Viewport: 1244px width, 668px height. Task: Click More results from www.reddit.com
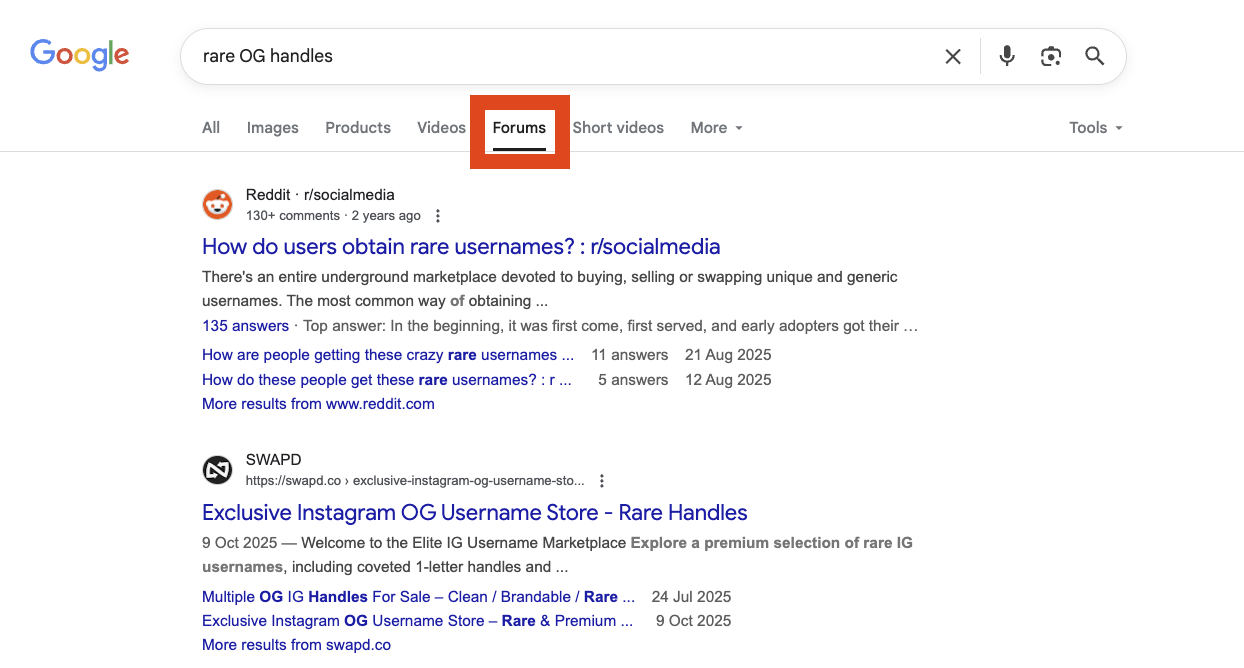(318, 404)
